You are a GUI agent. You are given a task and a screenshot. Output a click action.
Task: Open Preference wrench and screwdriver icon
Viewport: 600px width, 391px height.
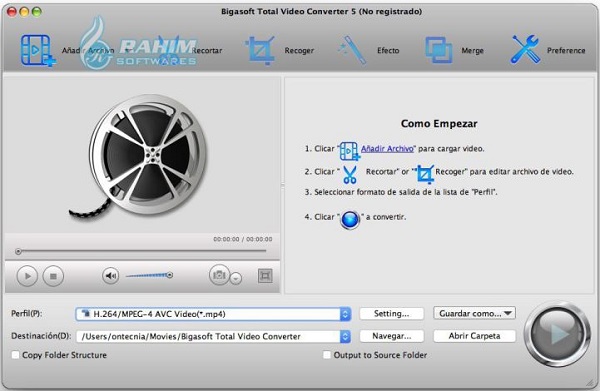(526, 50)
